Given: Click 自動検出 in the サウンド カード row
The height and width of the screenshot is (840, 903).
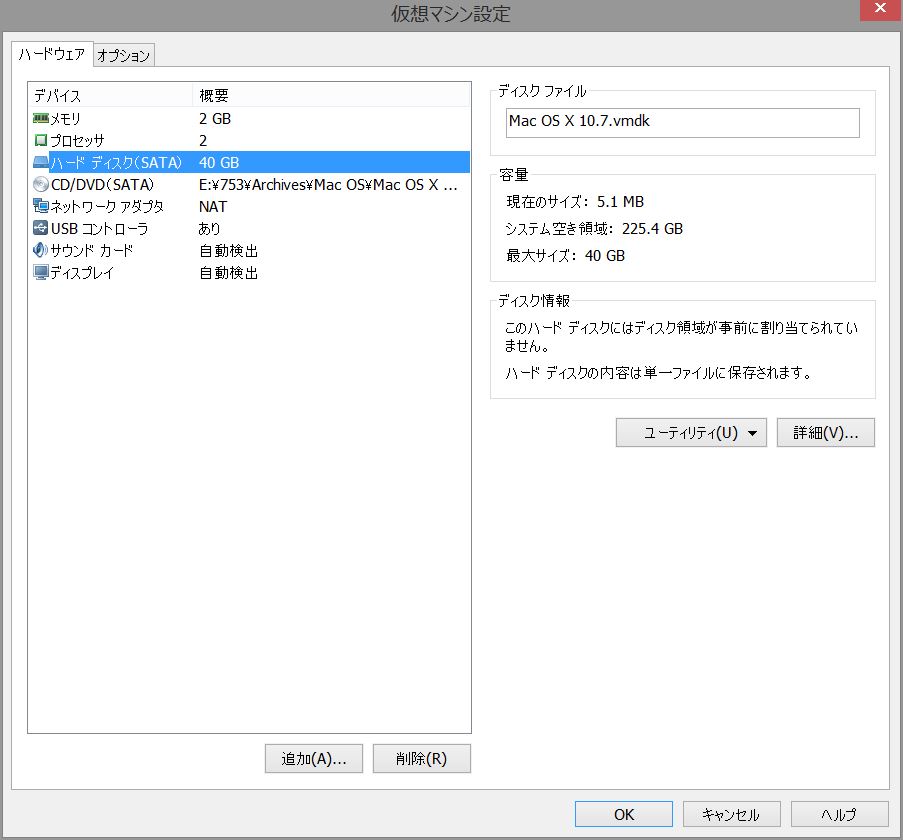Looking at the screenshot, I should point(229,250).
